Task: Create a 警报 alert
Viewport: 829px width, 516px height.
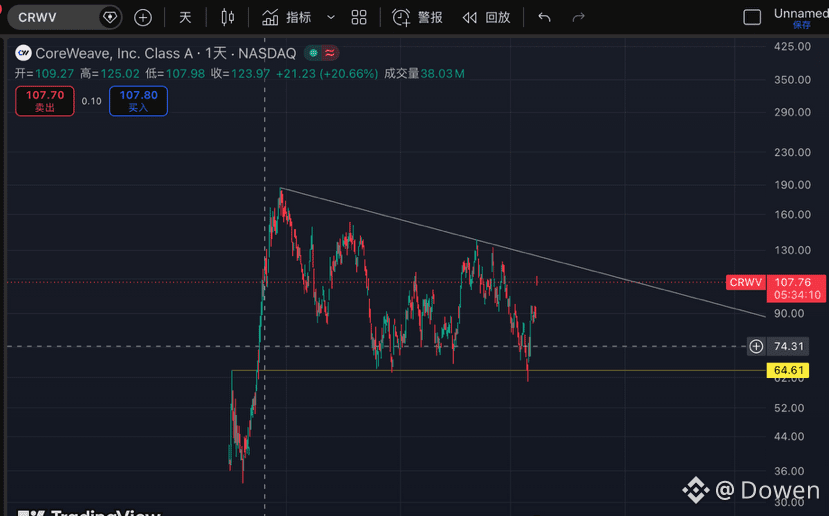Action: 418,17
